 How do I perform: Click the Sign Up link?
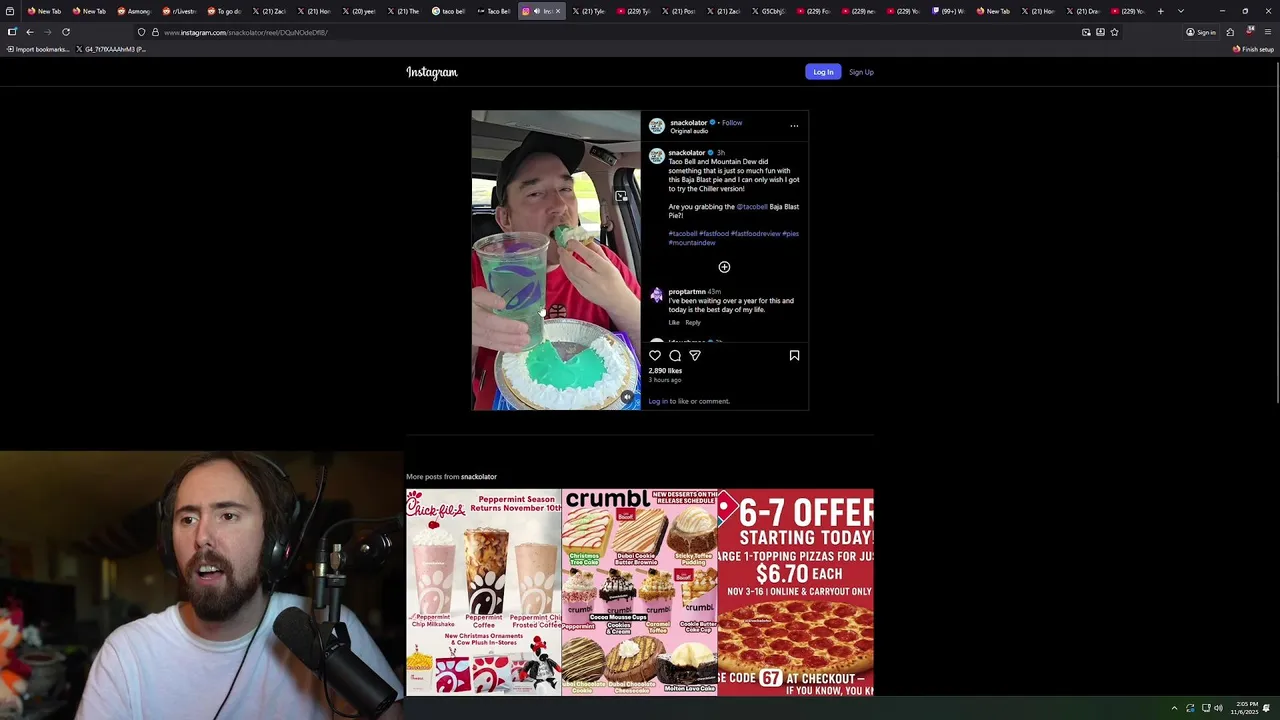(x=861, y=72)
